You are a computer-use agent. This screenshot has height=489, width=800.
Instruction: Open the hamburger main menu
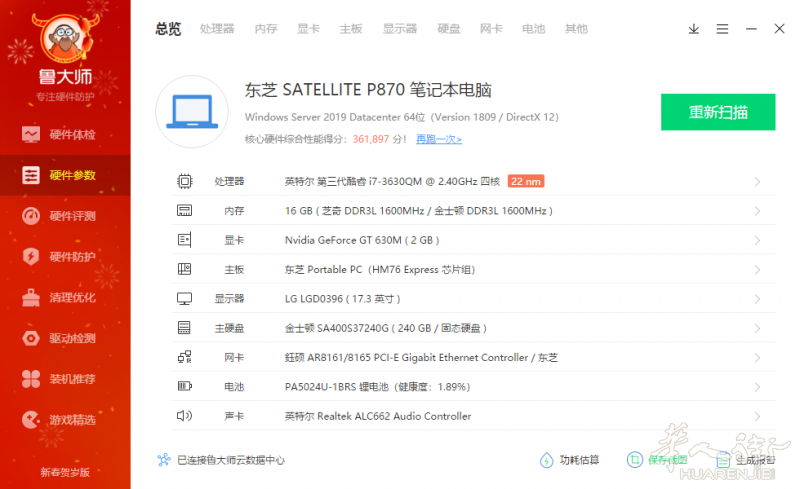722,29
